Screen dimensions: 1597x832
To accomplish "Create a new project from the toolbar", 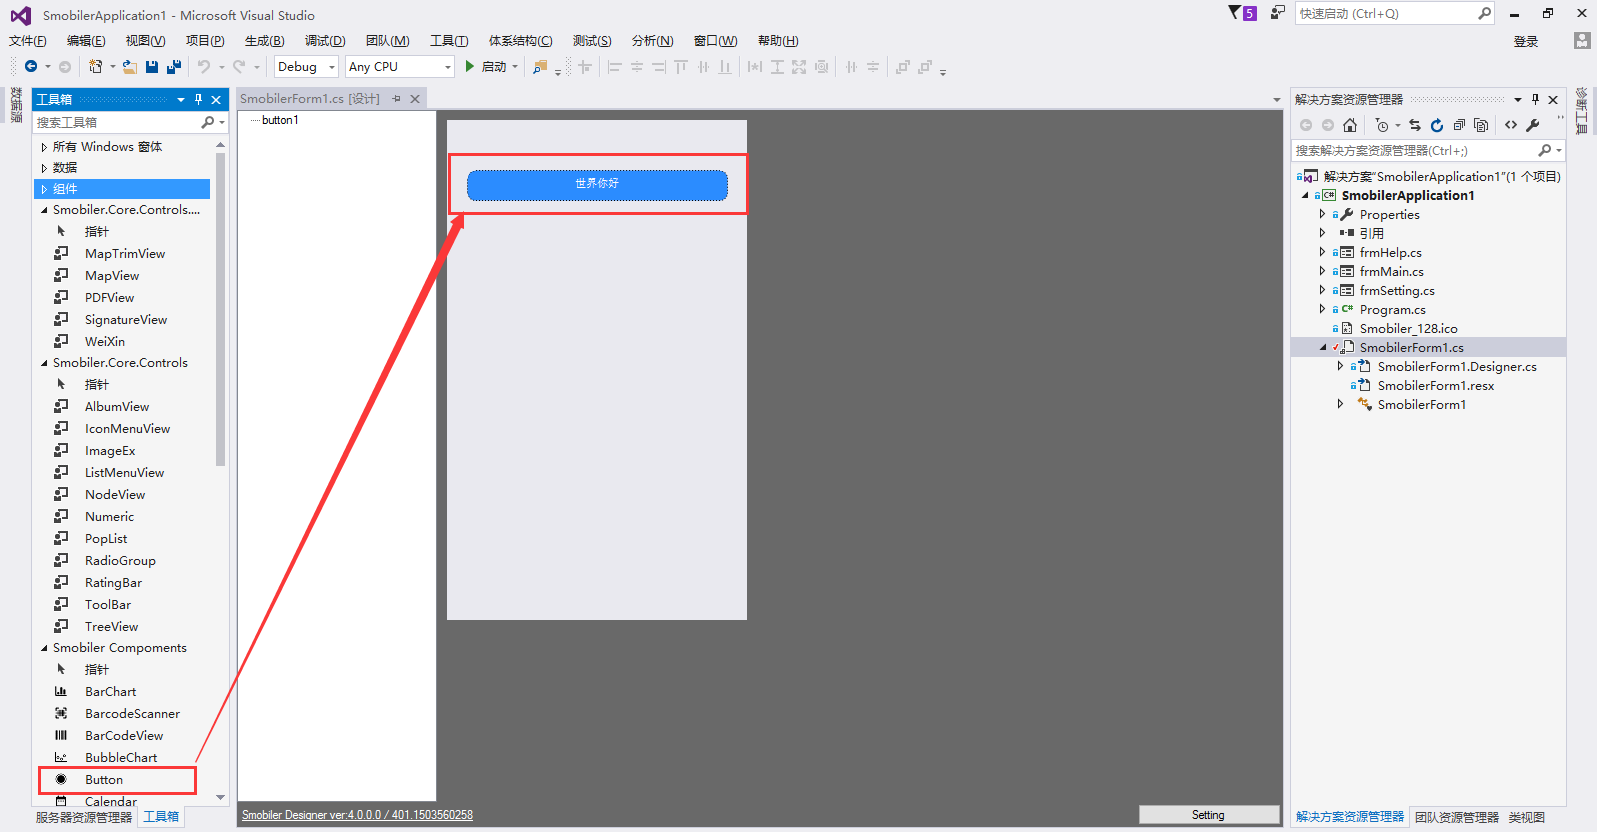I will [95, 66].
